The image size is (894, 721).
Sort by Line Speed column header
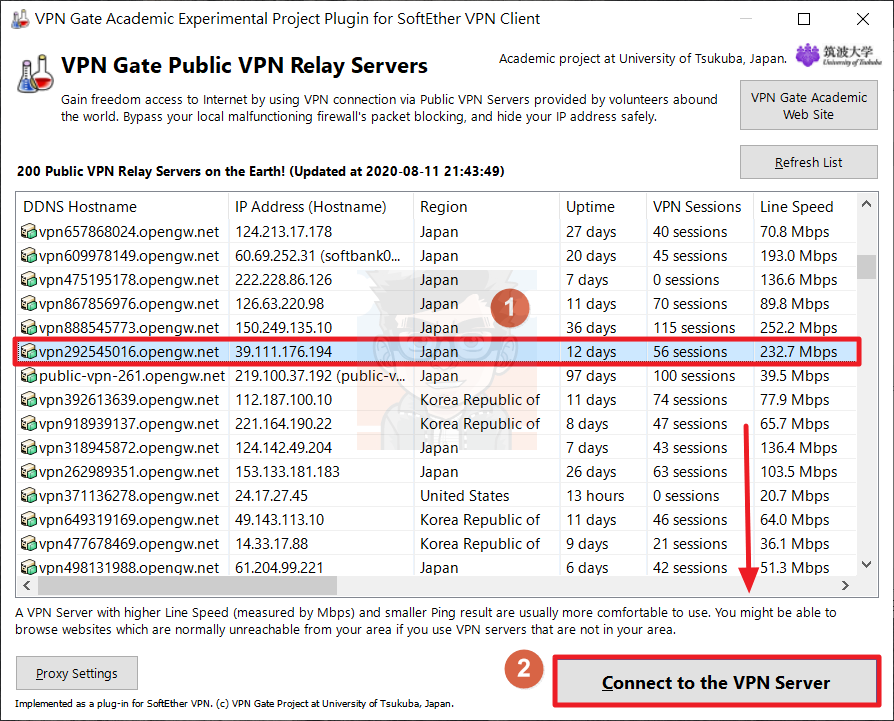pyautogui.click(x=804, y=207)
